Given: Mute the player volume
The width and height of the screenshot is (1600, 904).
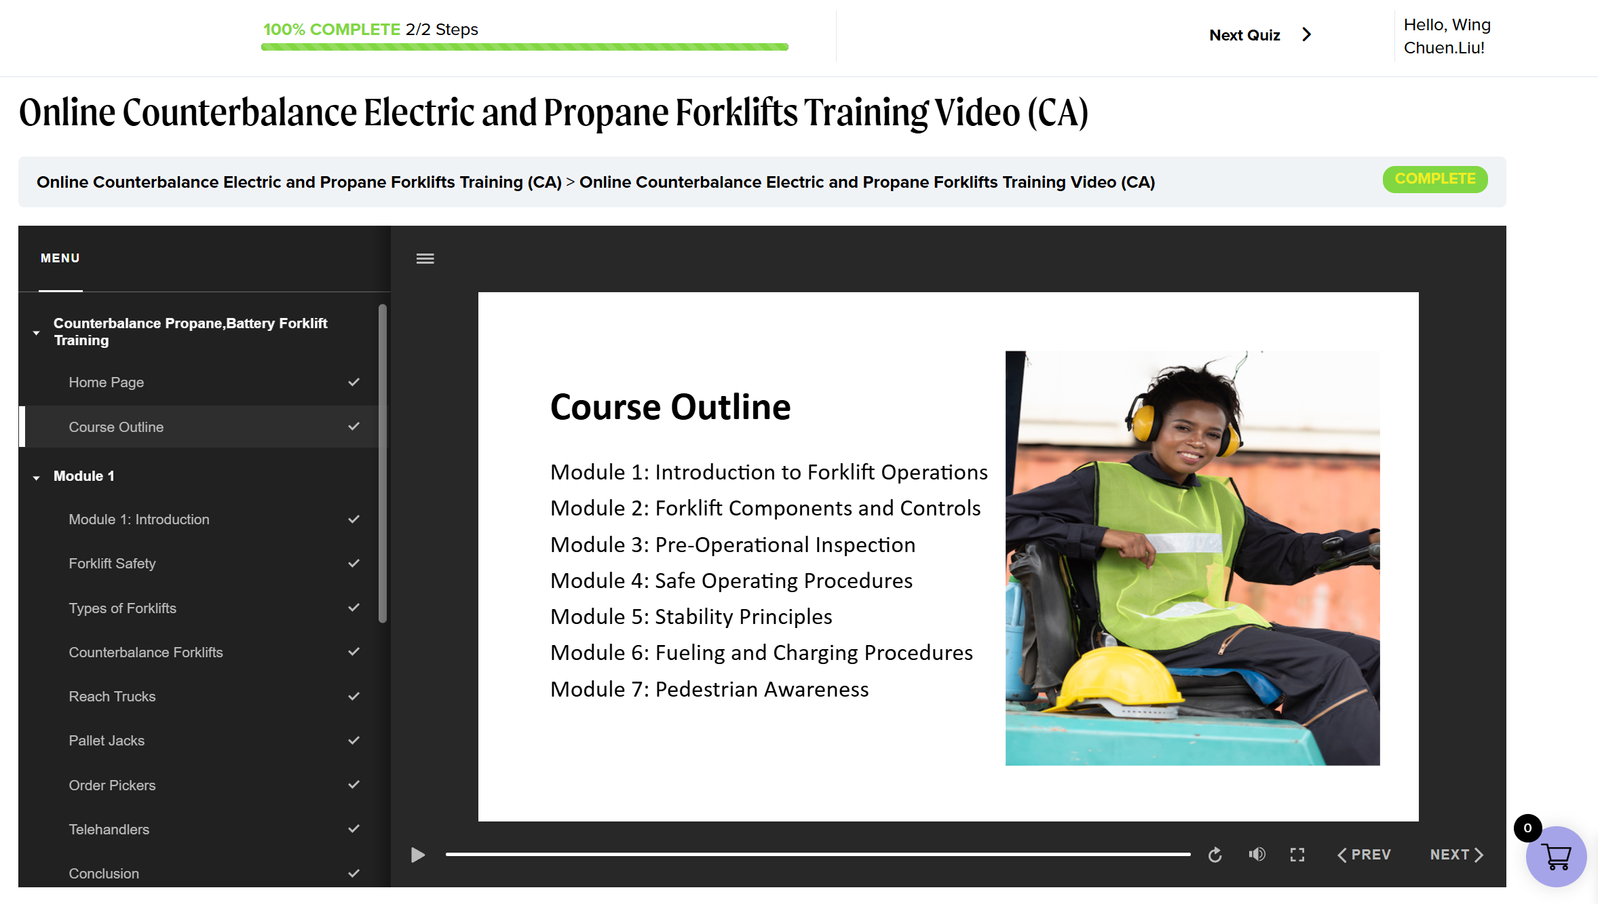Looking at the screenshot, I should [1257, 855].
